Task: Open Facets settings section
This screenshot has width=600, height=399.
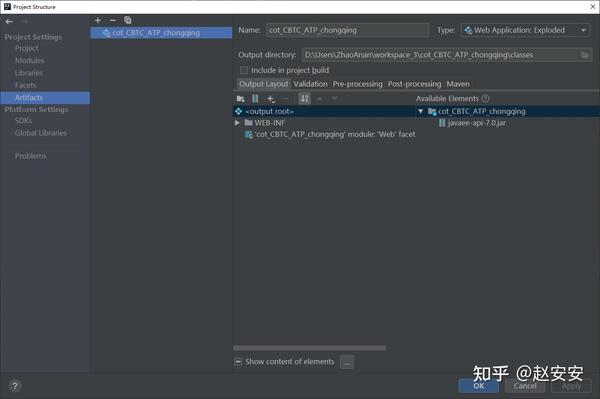Action: pos(25,85)
